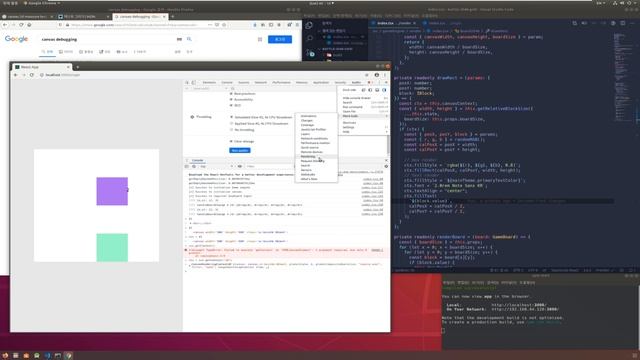Click the blue Run audits button
The image size is (640, 360).
(x=240, y=151)
